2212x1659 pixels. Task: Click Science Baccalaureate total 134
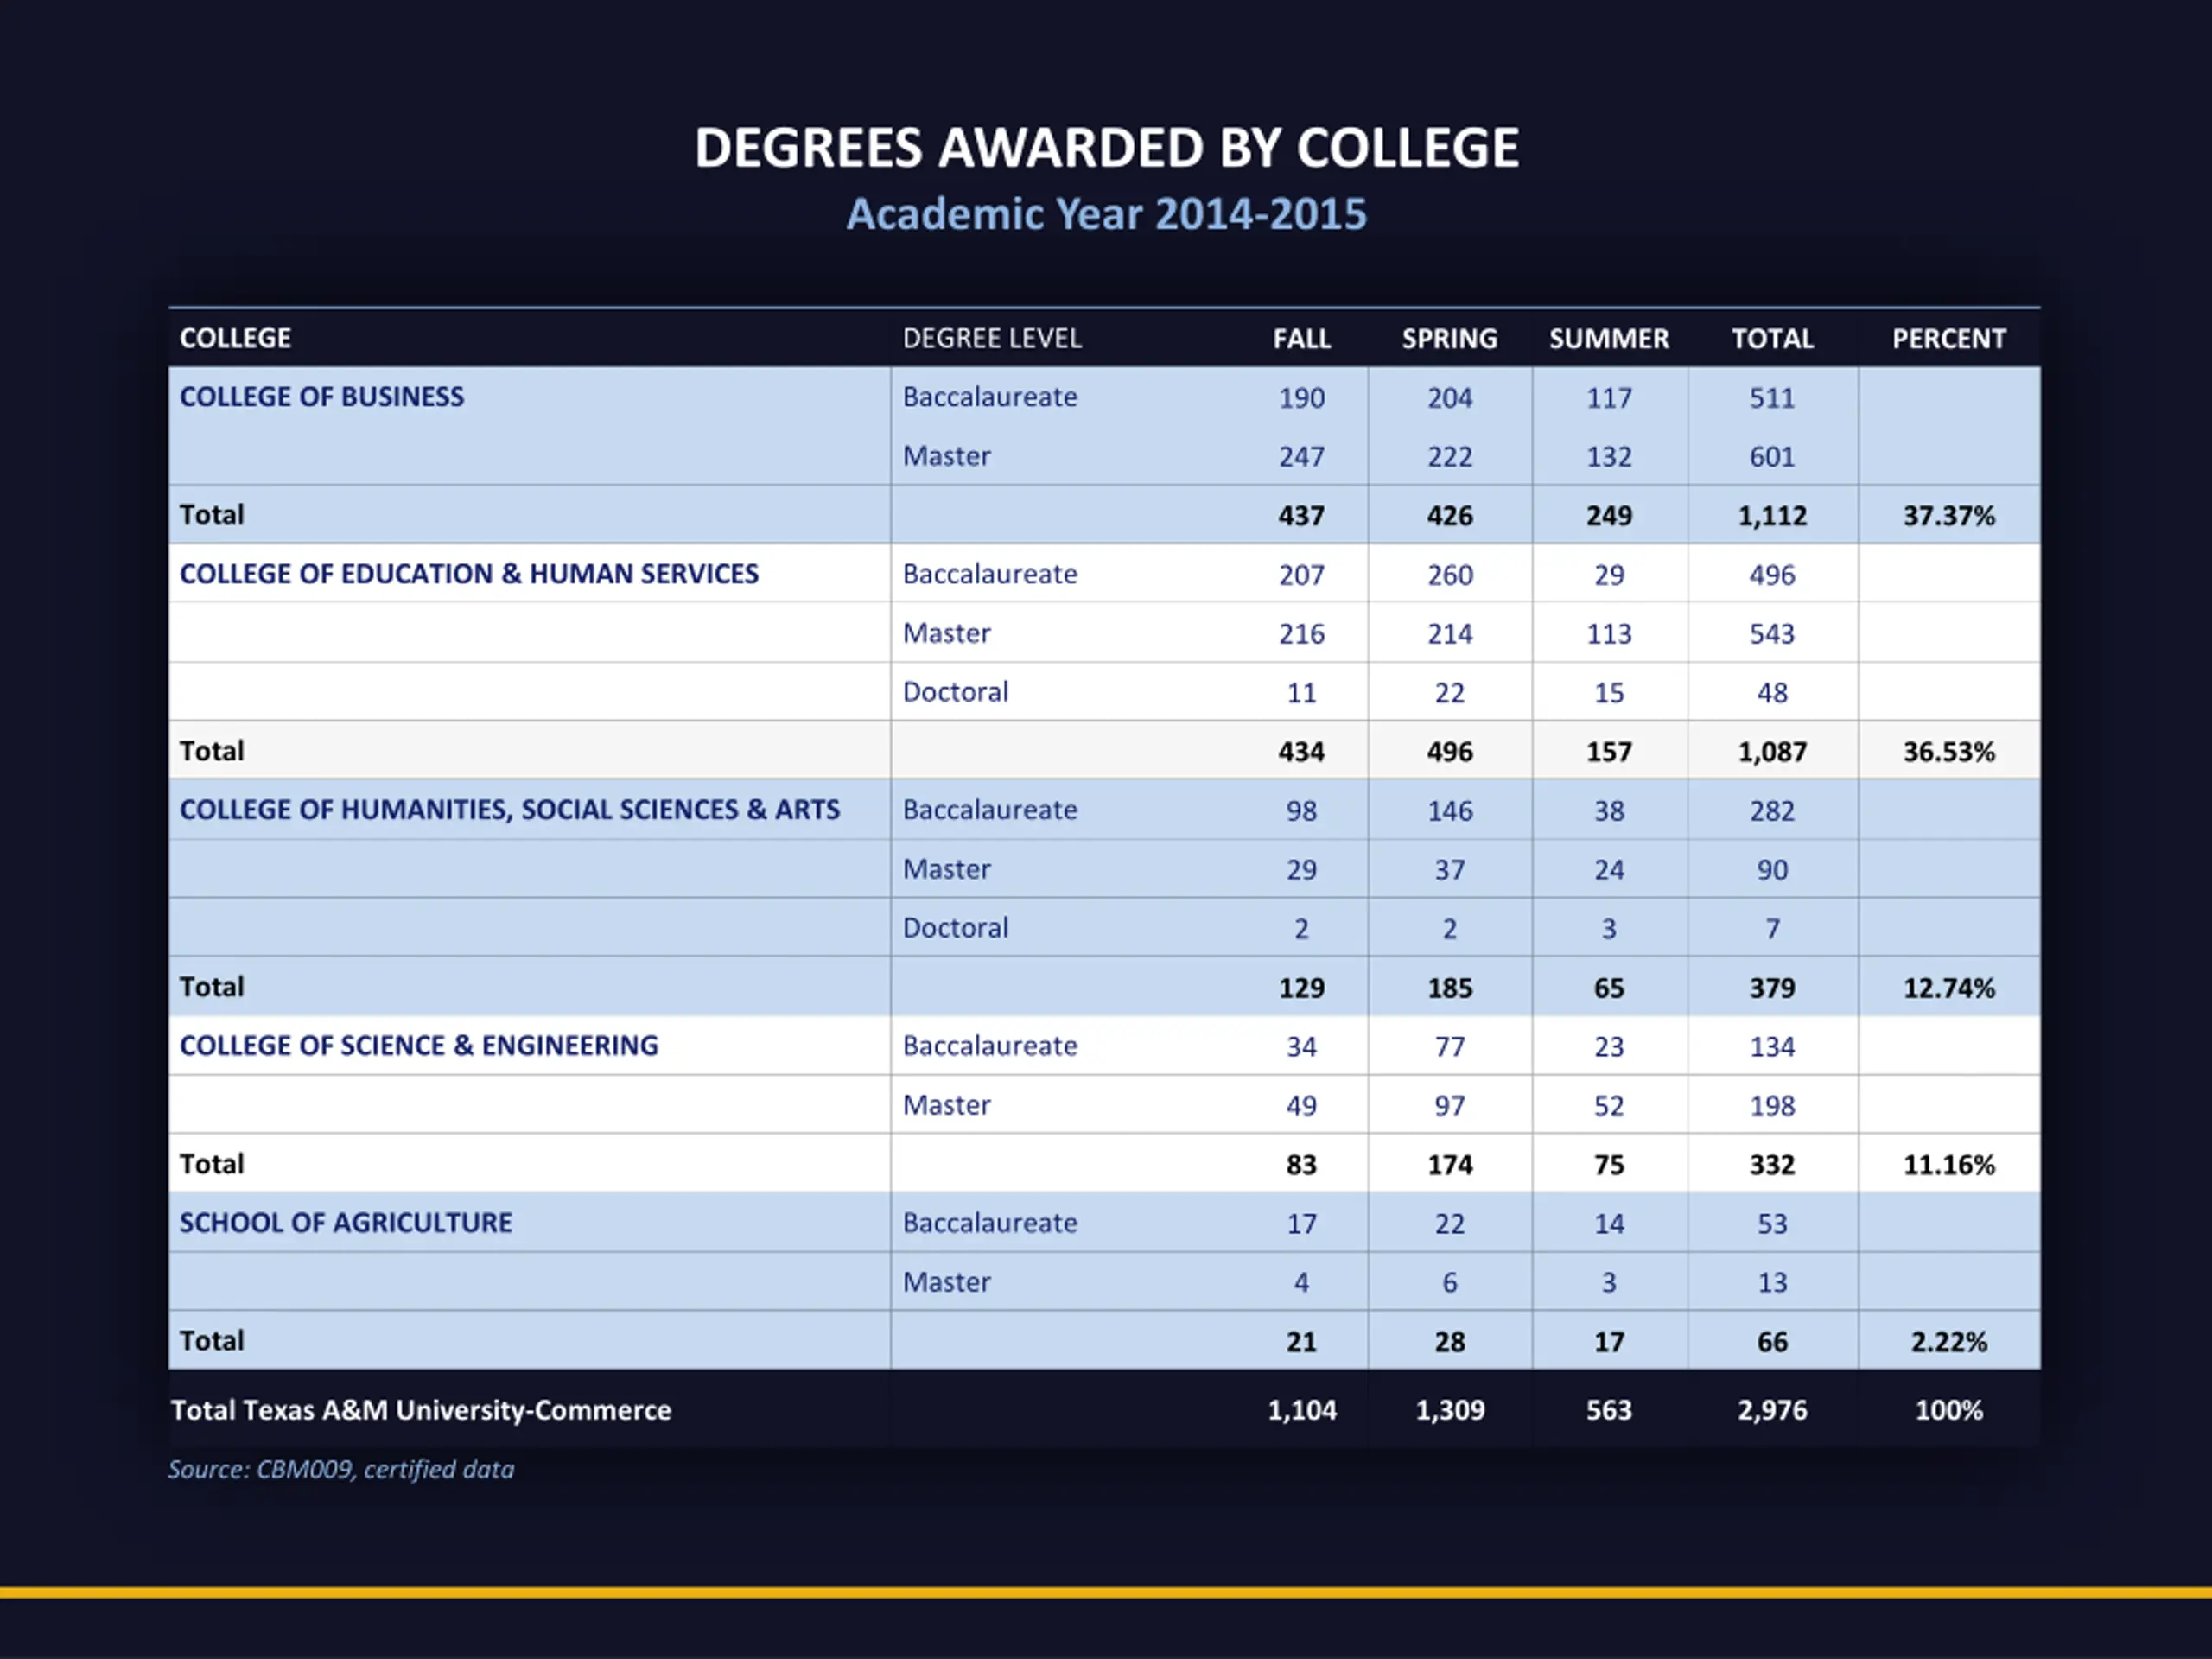(x=1772, y=1047)
